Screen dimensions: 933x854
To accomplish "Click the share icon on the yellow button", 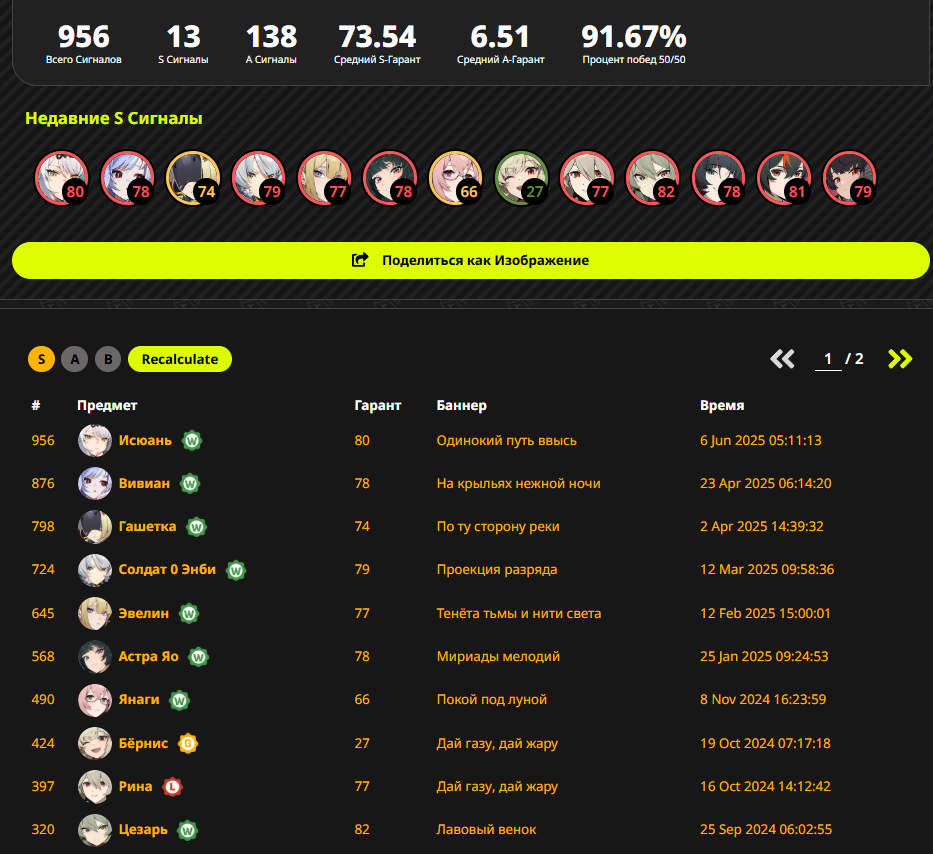I will click(x=360, y=259).
